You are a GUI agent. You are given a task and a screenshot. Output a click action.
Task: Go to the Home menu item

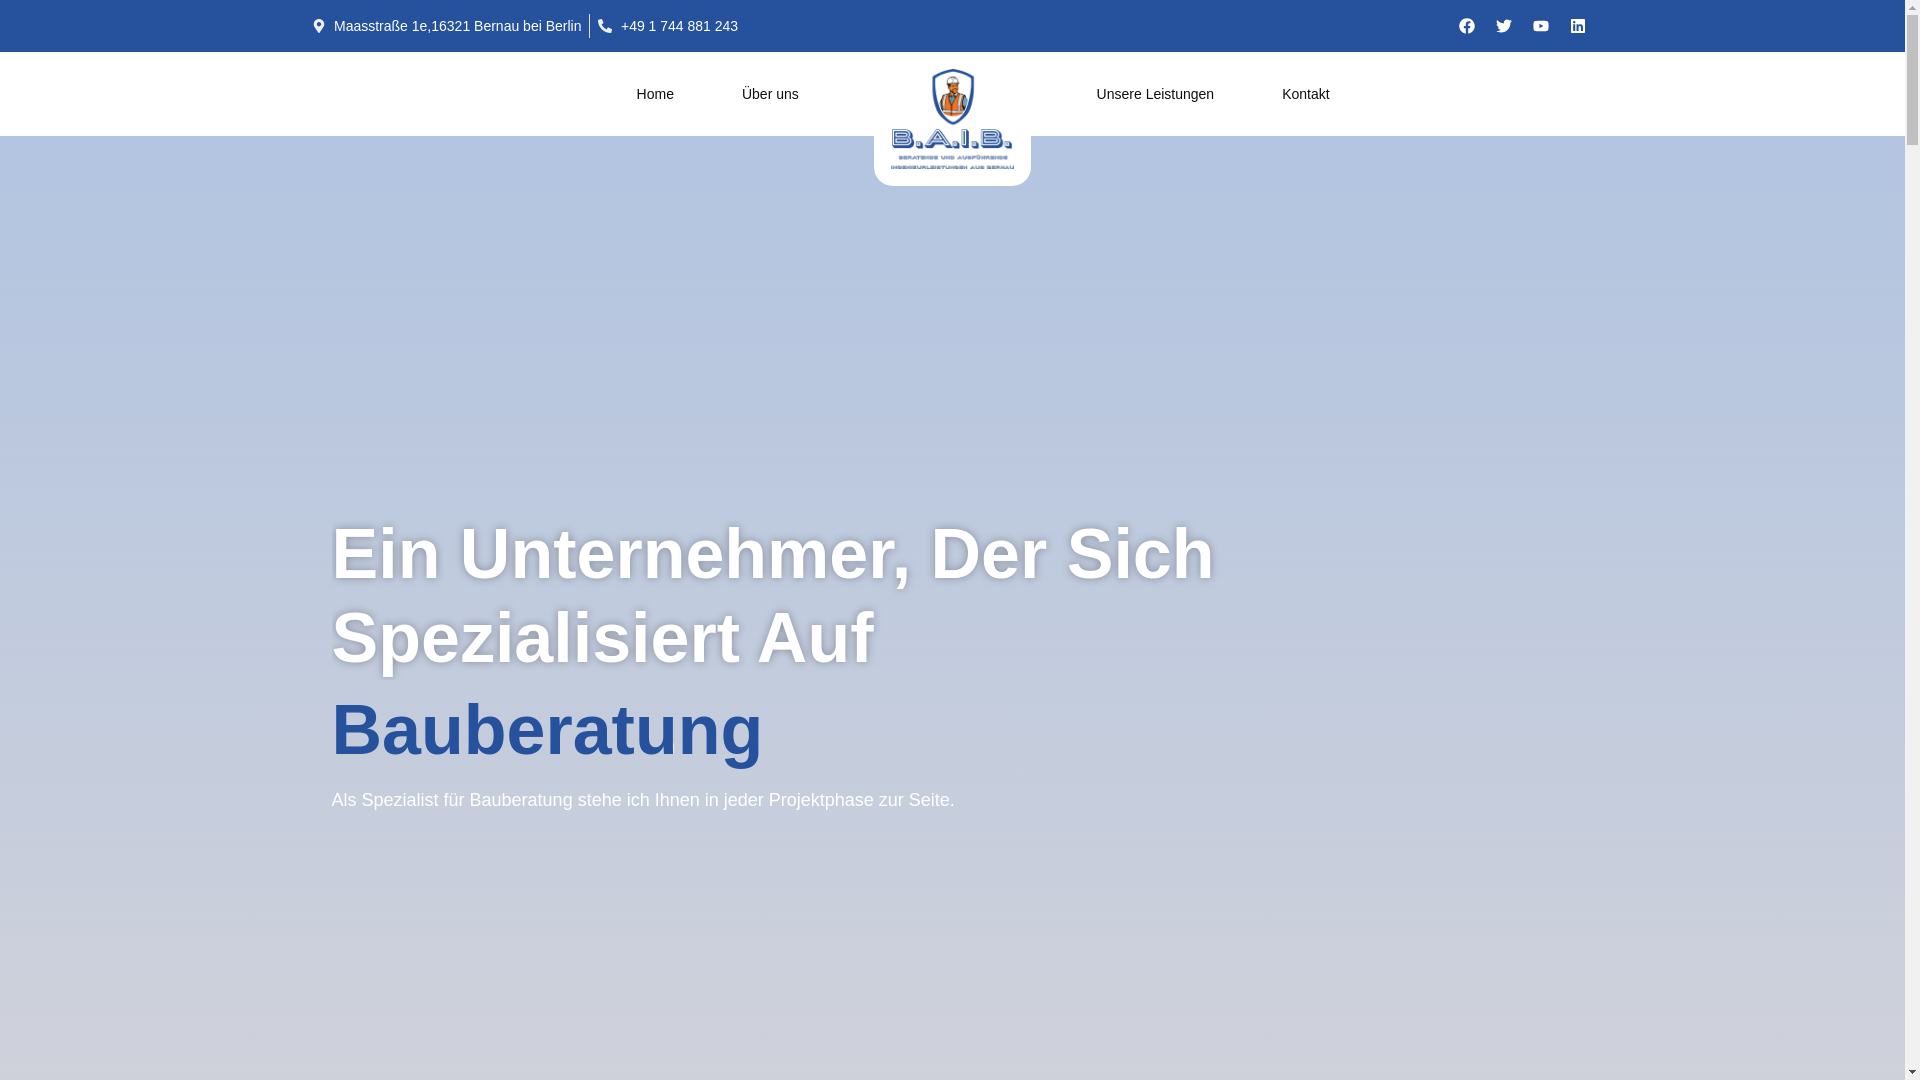655,94
